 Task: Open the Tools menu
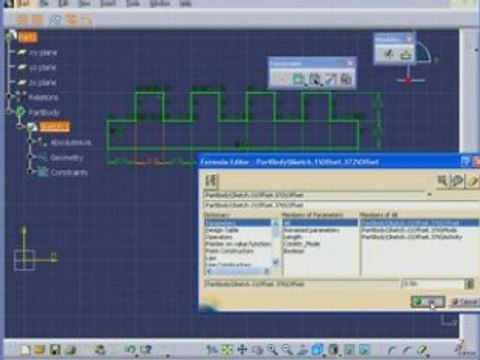[x=133, y=3]
